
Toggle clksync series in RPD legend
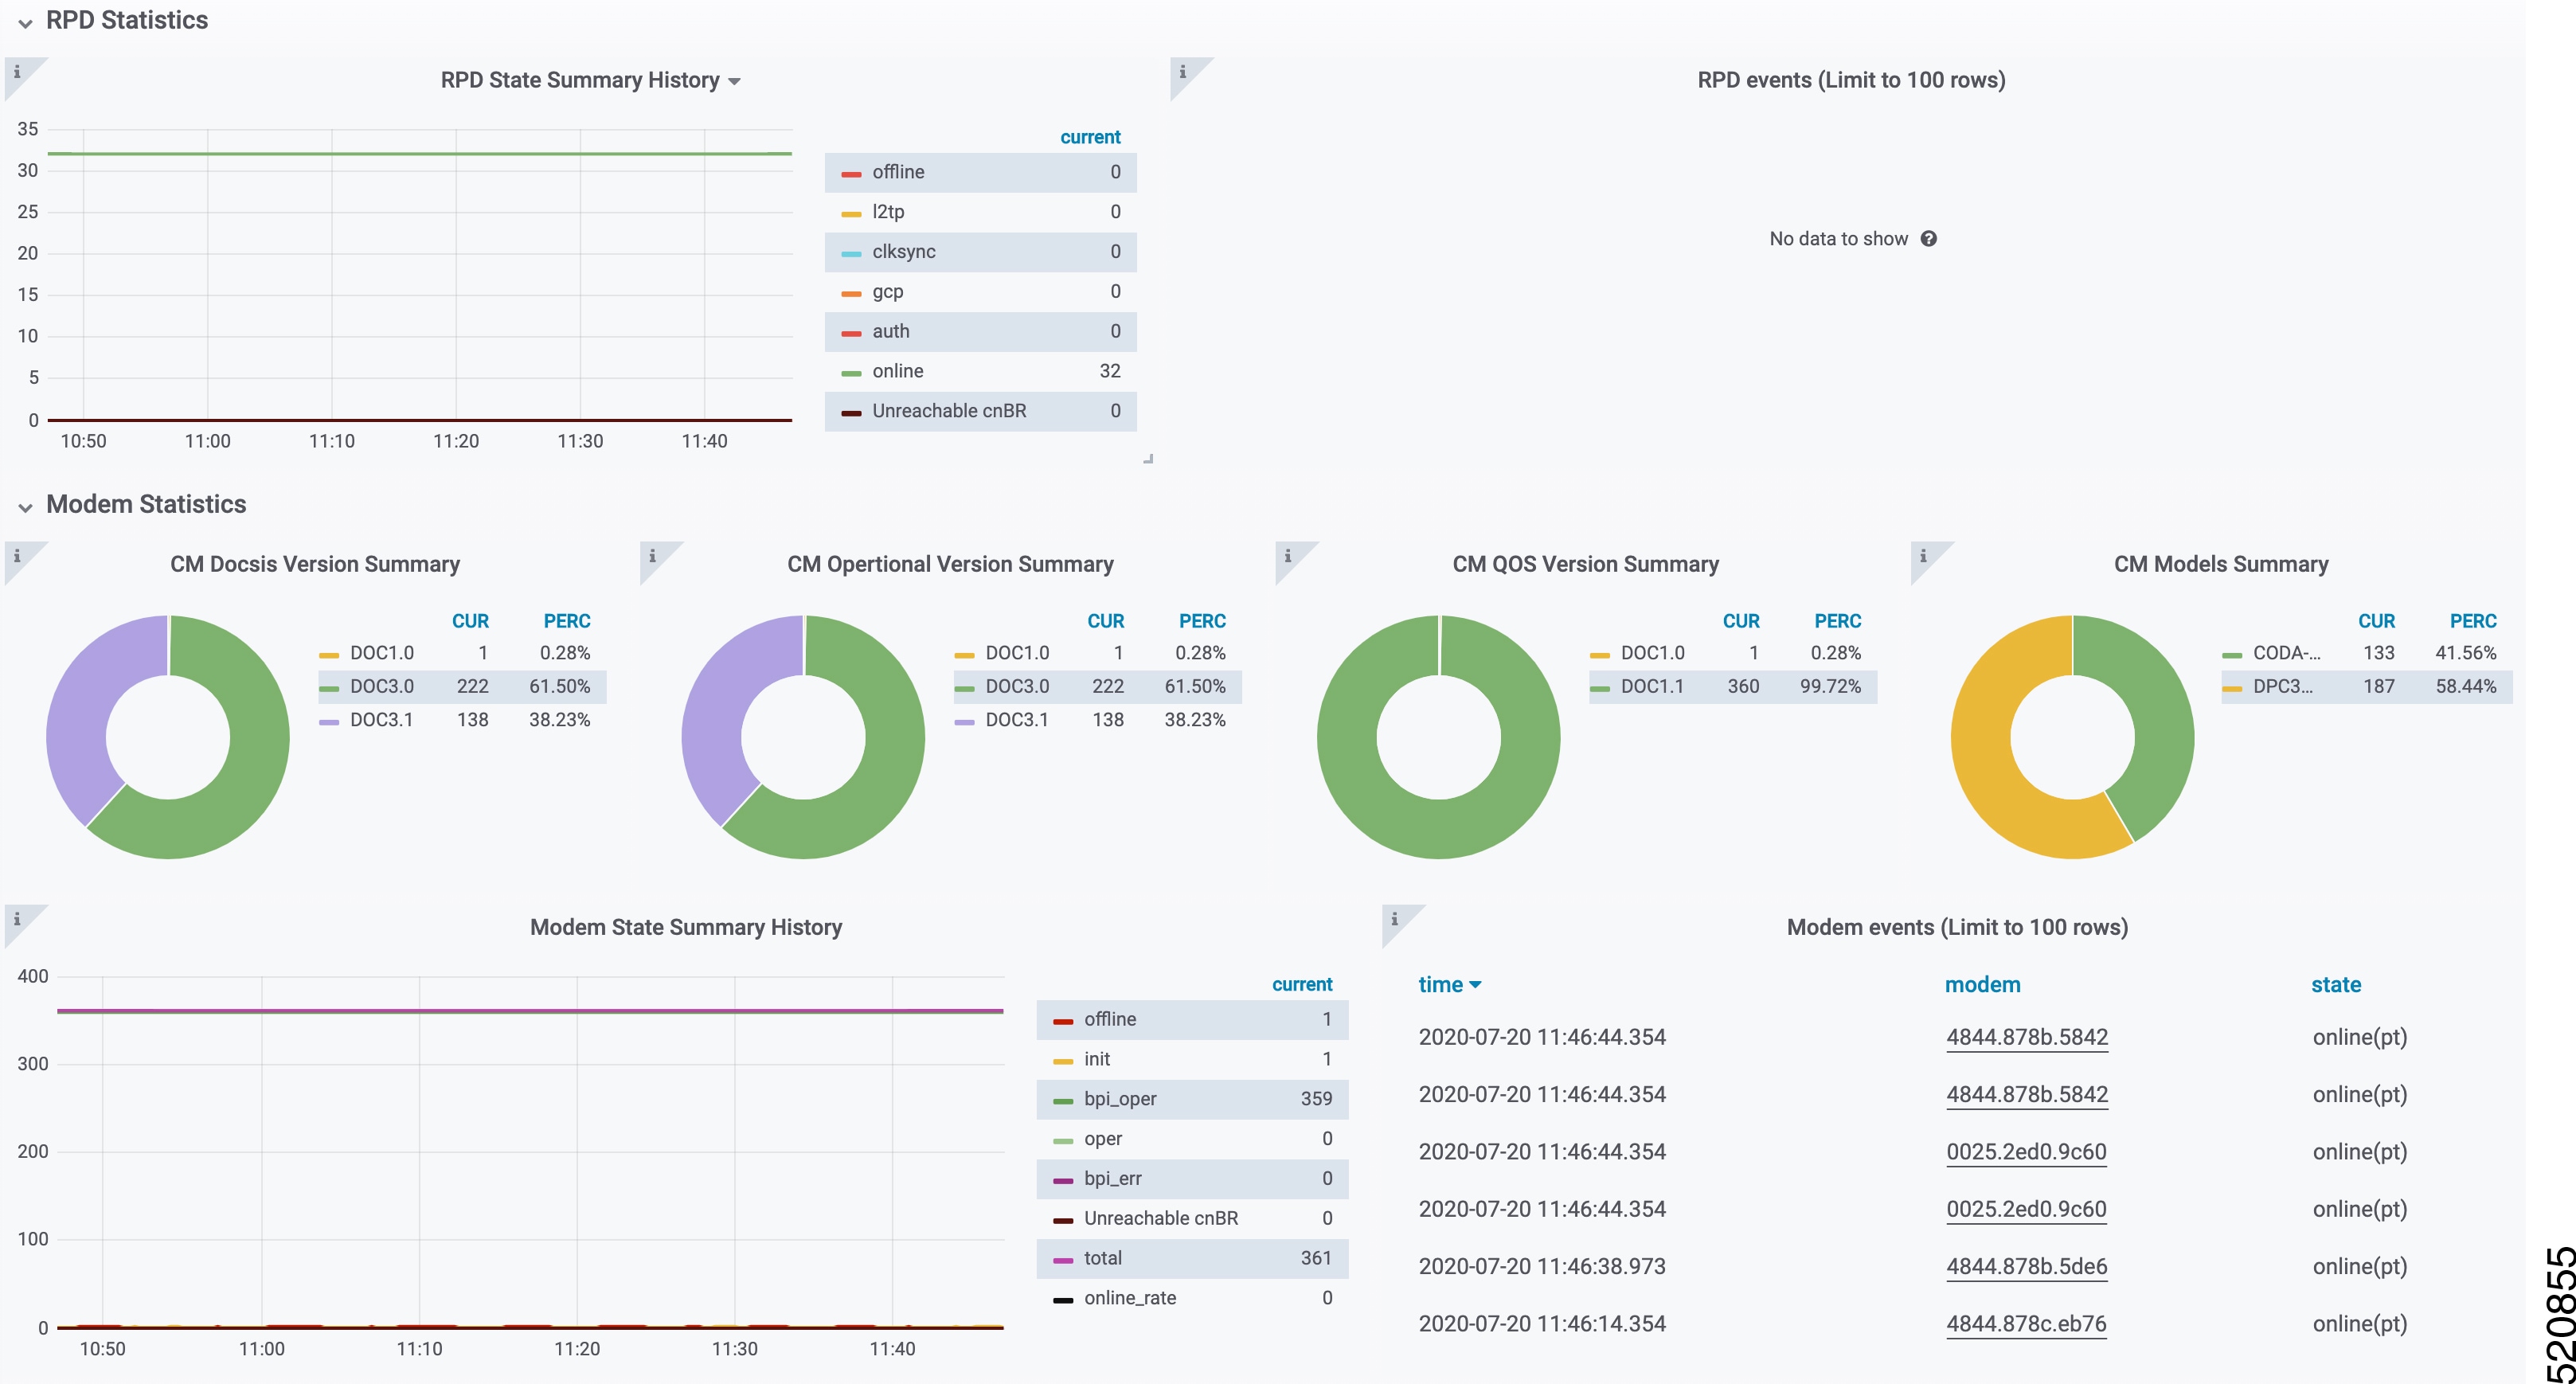coord(903,252)
